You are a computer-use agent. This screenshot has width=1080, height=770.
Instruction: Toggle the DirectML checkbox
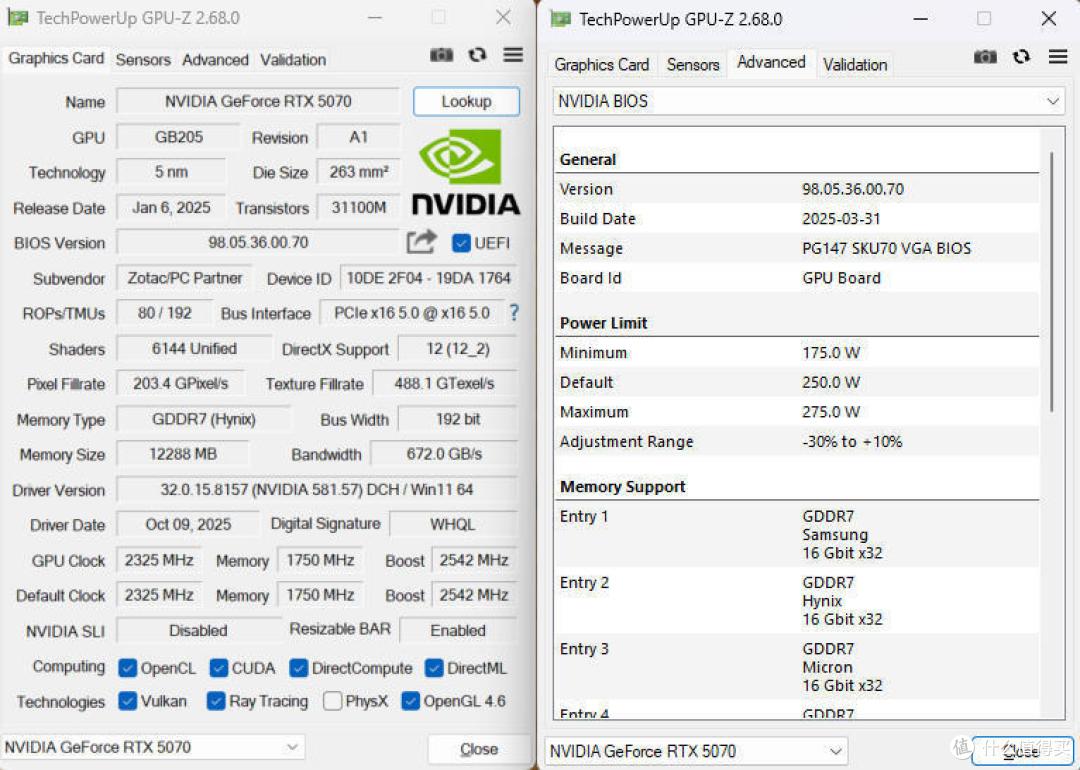click(434, 668)
